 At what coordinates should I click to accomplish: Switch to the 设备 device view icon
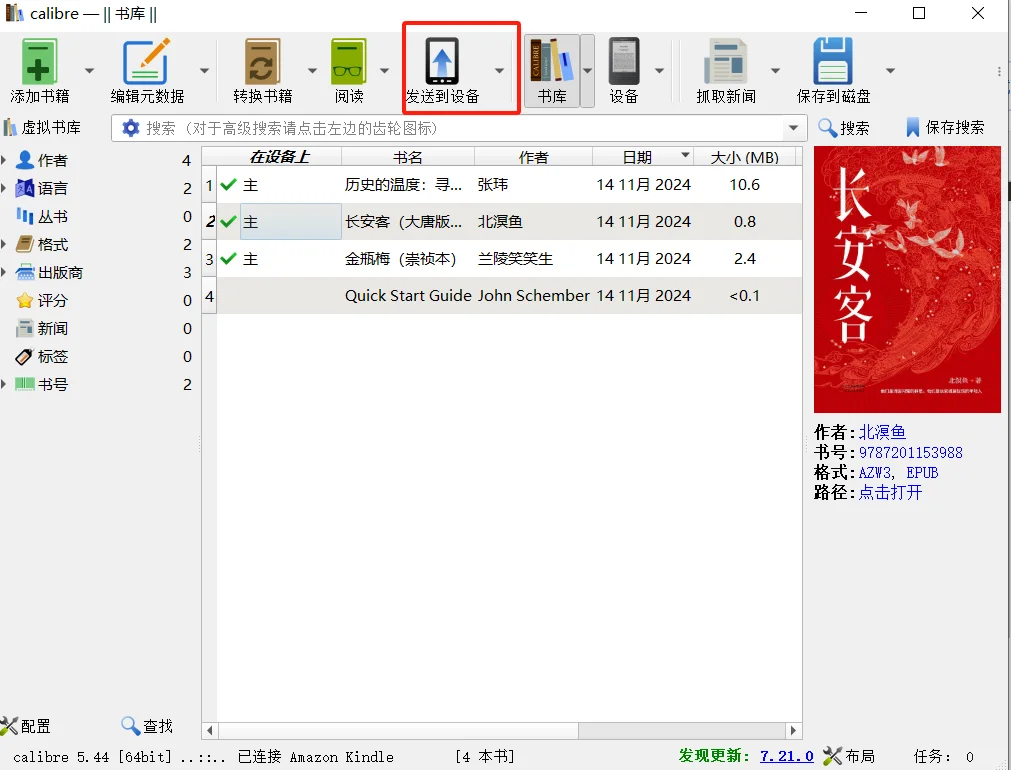(x=623, y=62)
